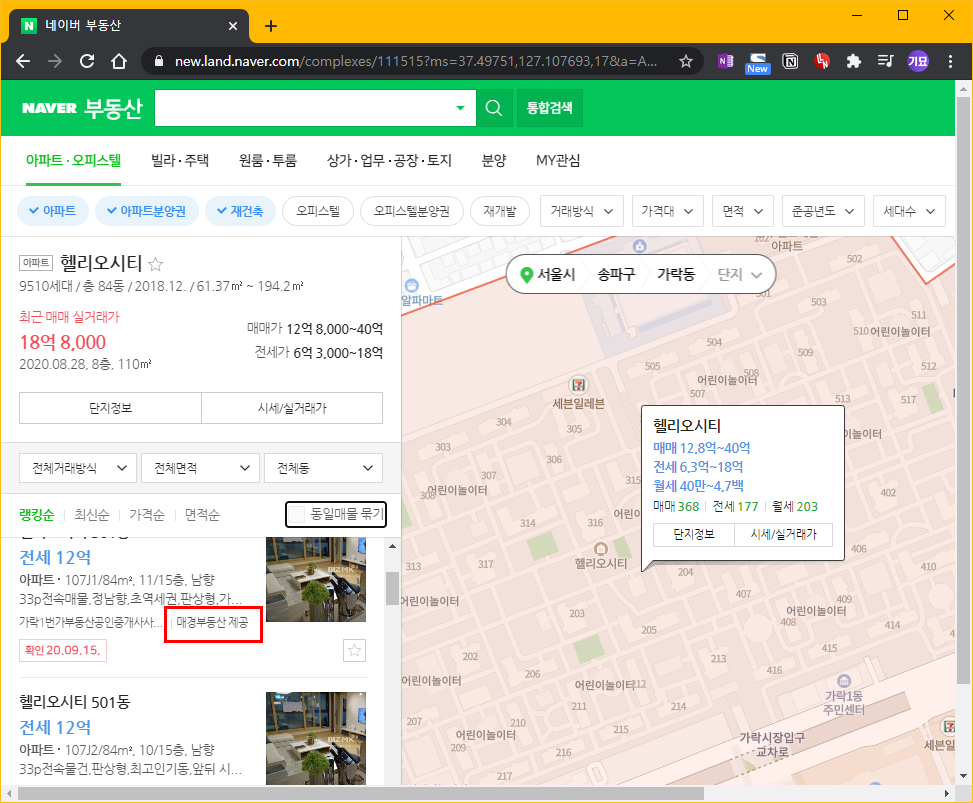Select the MY관심 tab
Viewport: 973px width, 803px height.
pos(558,160)
